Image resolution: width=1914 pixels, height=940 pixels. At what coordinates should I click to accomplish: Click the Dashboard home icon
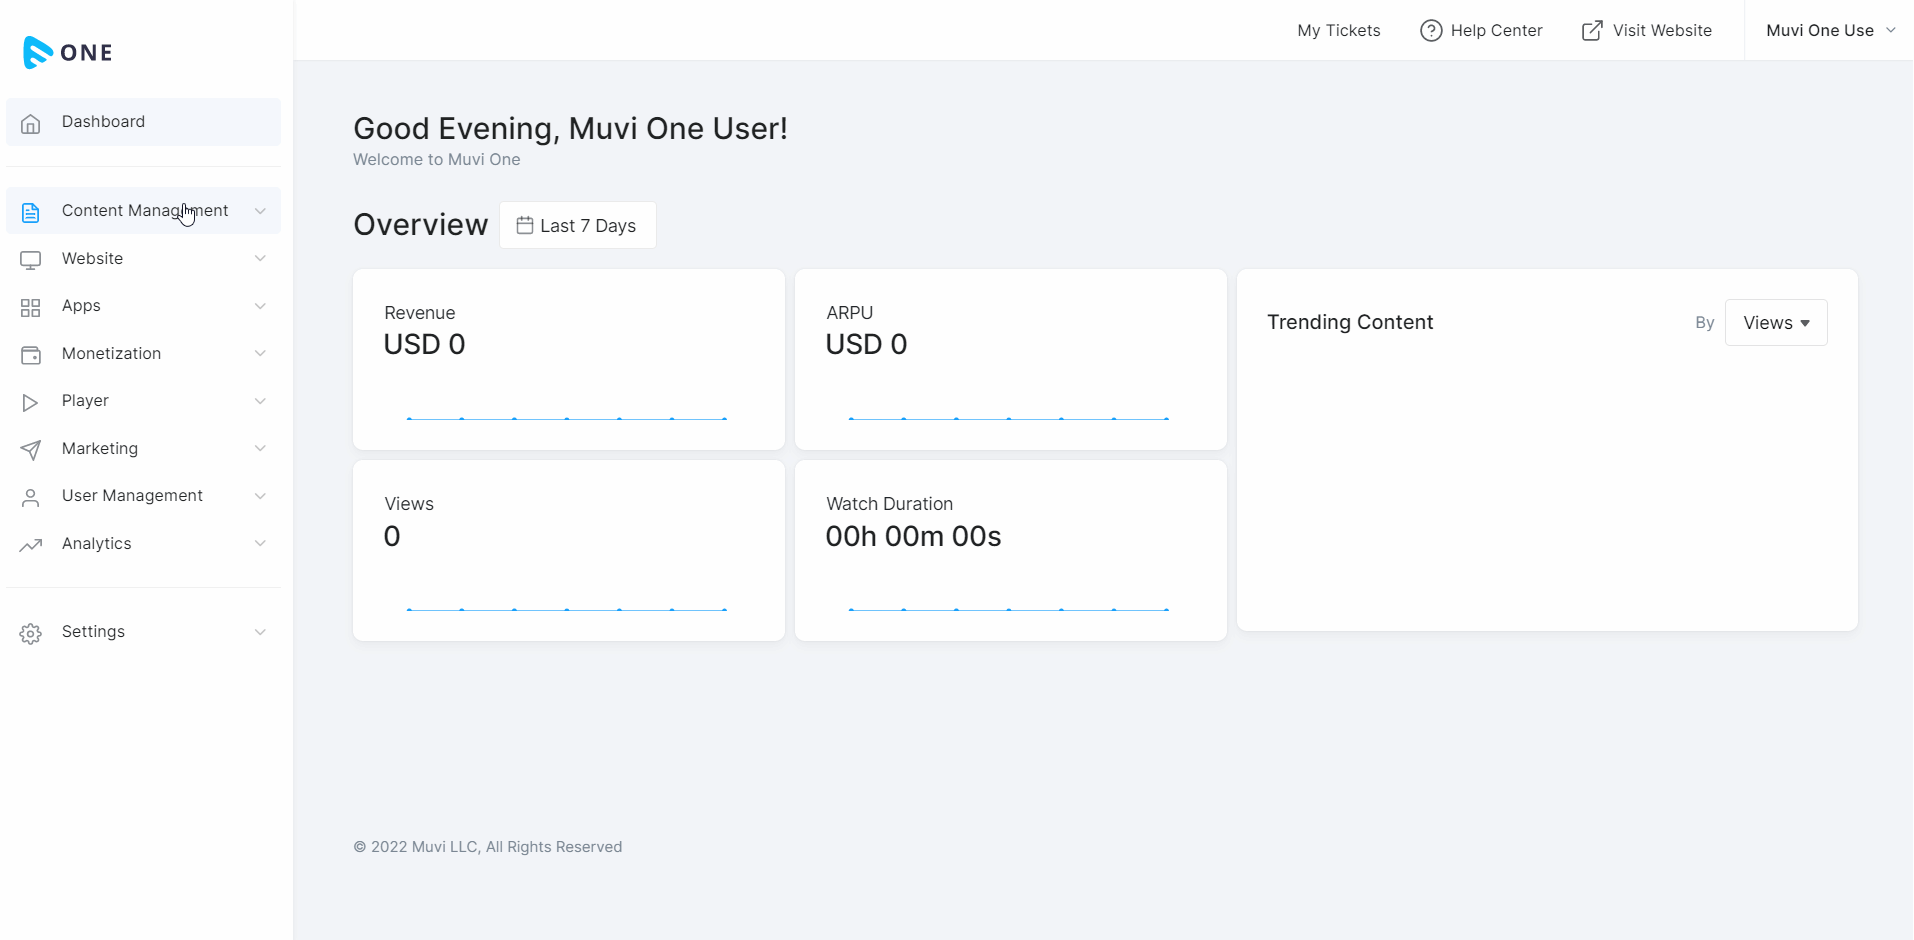tap(31, 123)
